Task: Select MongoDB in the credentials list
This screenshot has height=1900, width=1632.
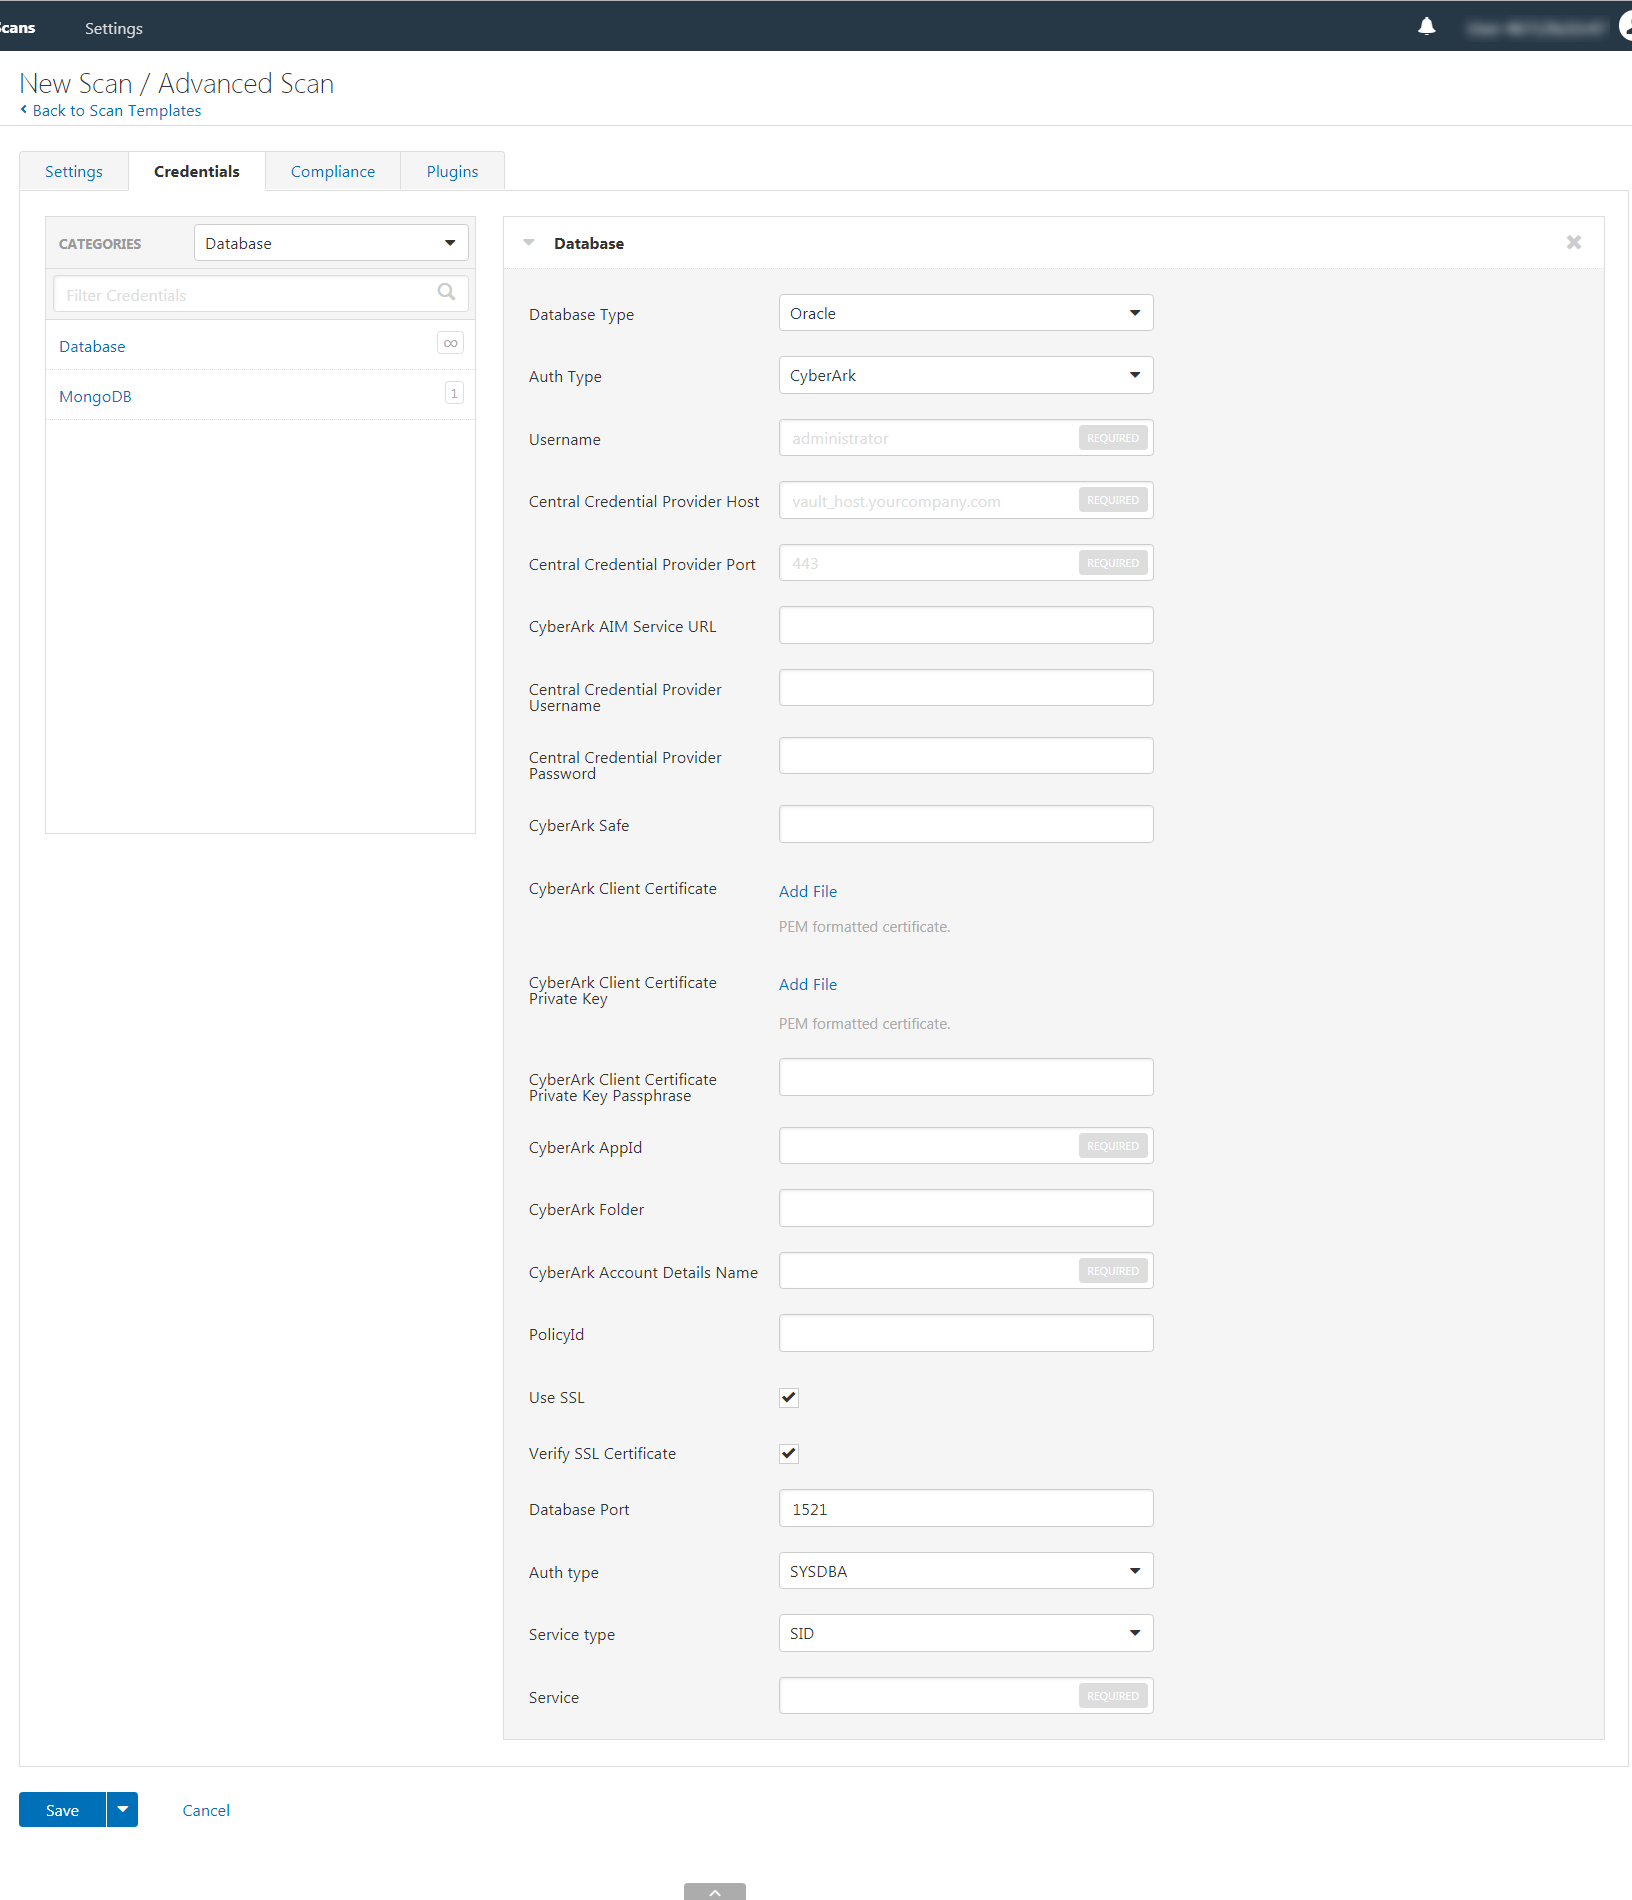Action: [95, 397]
